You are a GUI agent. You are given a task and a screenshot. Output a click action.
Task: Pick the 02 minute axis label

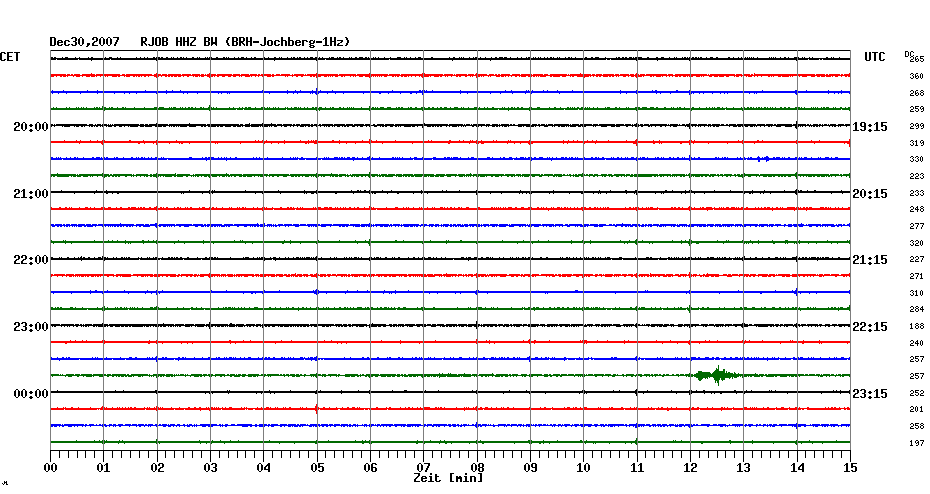(x=157, y=468)
